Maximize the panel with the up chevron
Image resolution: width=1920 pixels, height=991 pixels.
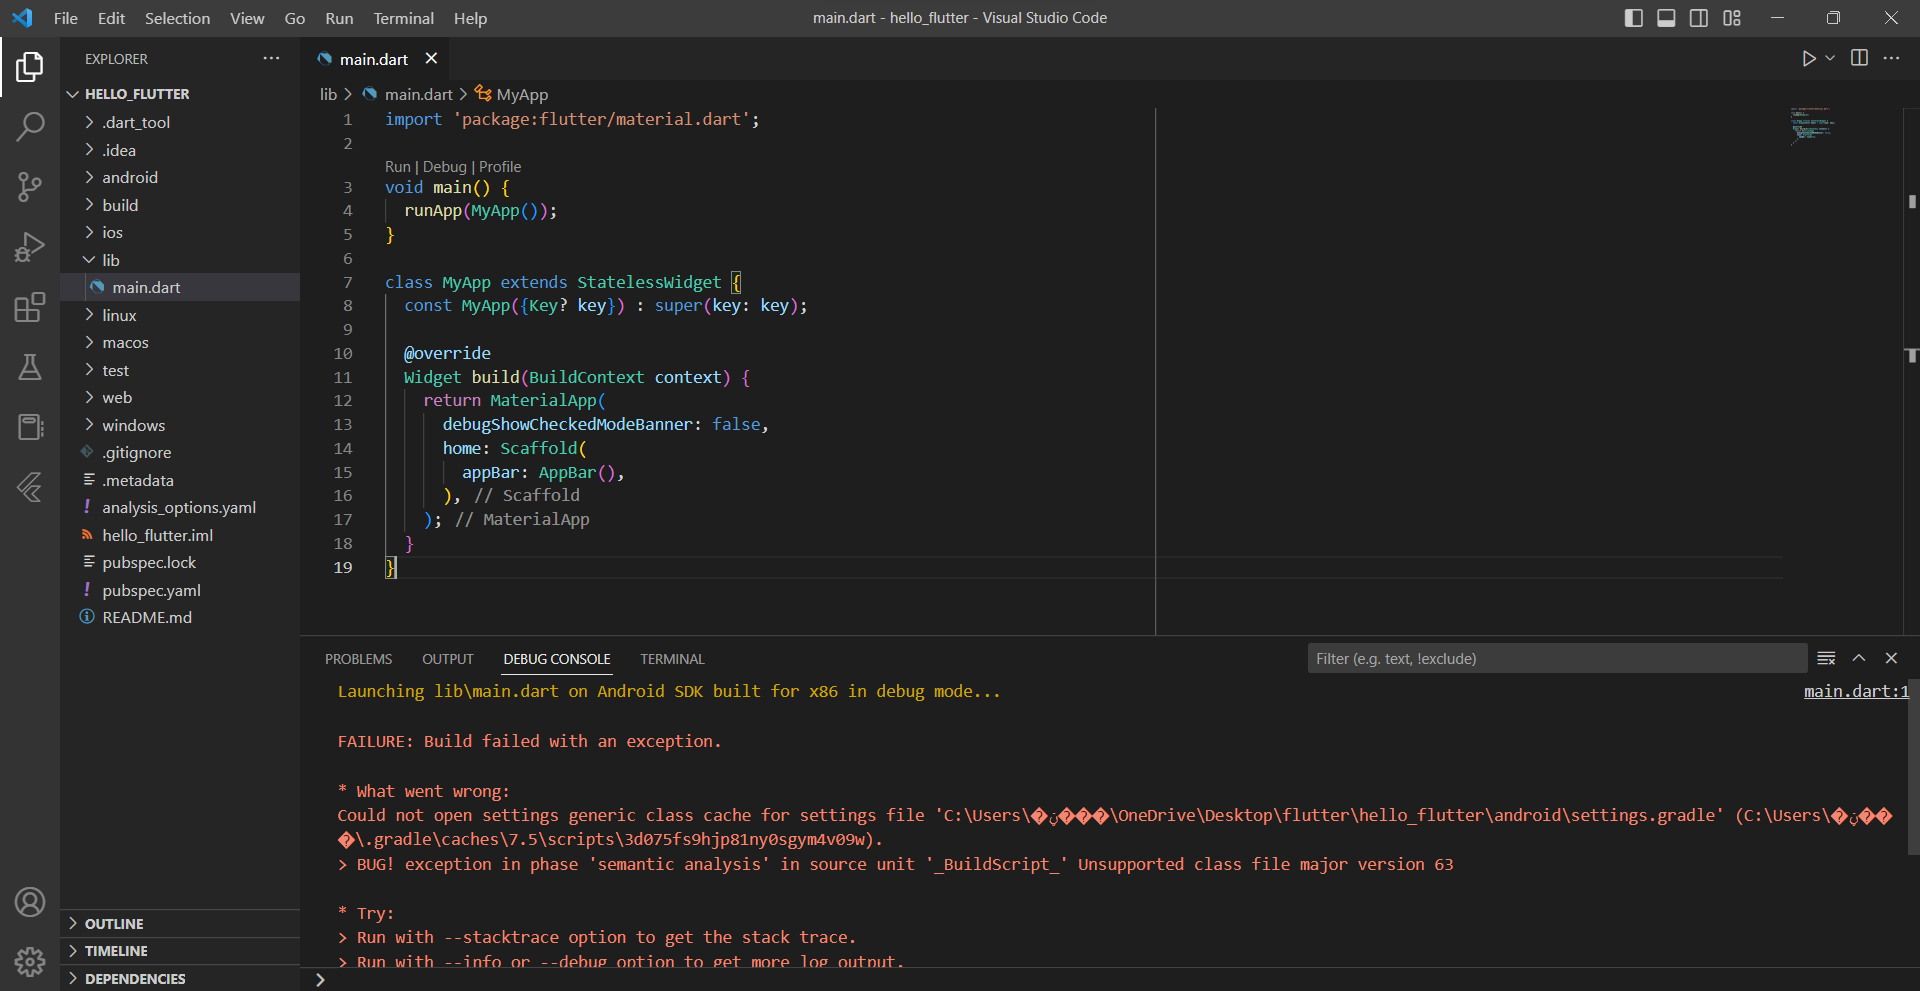pos(1859,658)
